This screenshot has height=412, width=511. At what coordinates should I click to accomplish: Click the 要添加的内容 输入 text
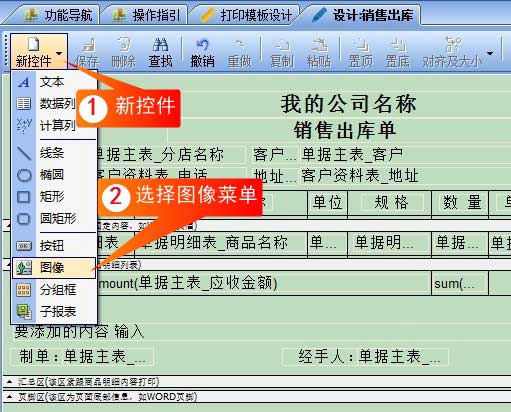point(79,332)
